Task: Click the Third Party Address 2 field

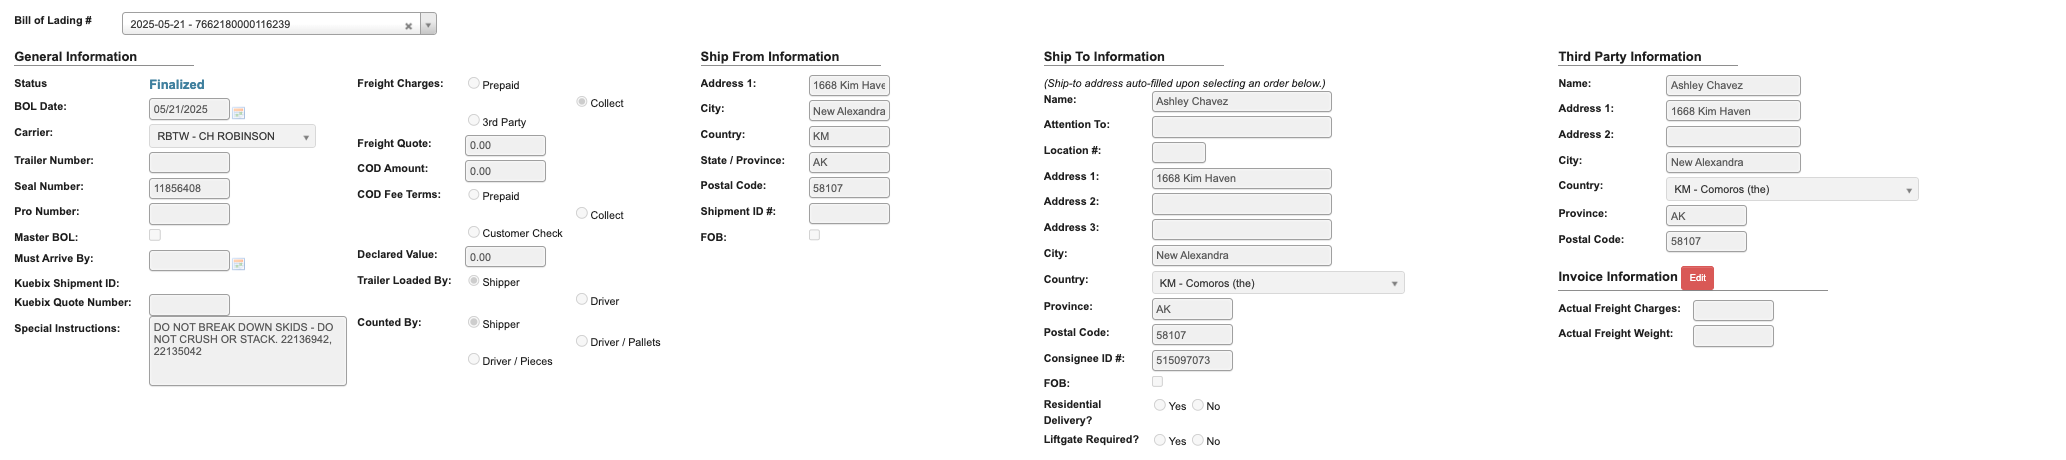Action: click(x=1733, y=136)
